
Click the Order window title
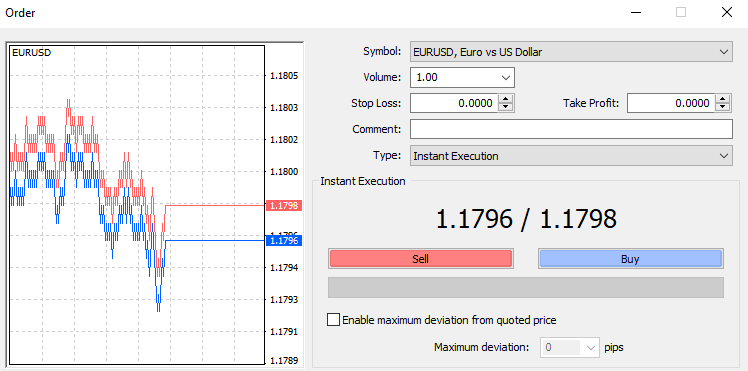[x=20, y=13]
